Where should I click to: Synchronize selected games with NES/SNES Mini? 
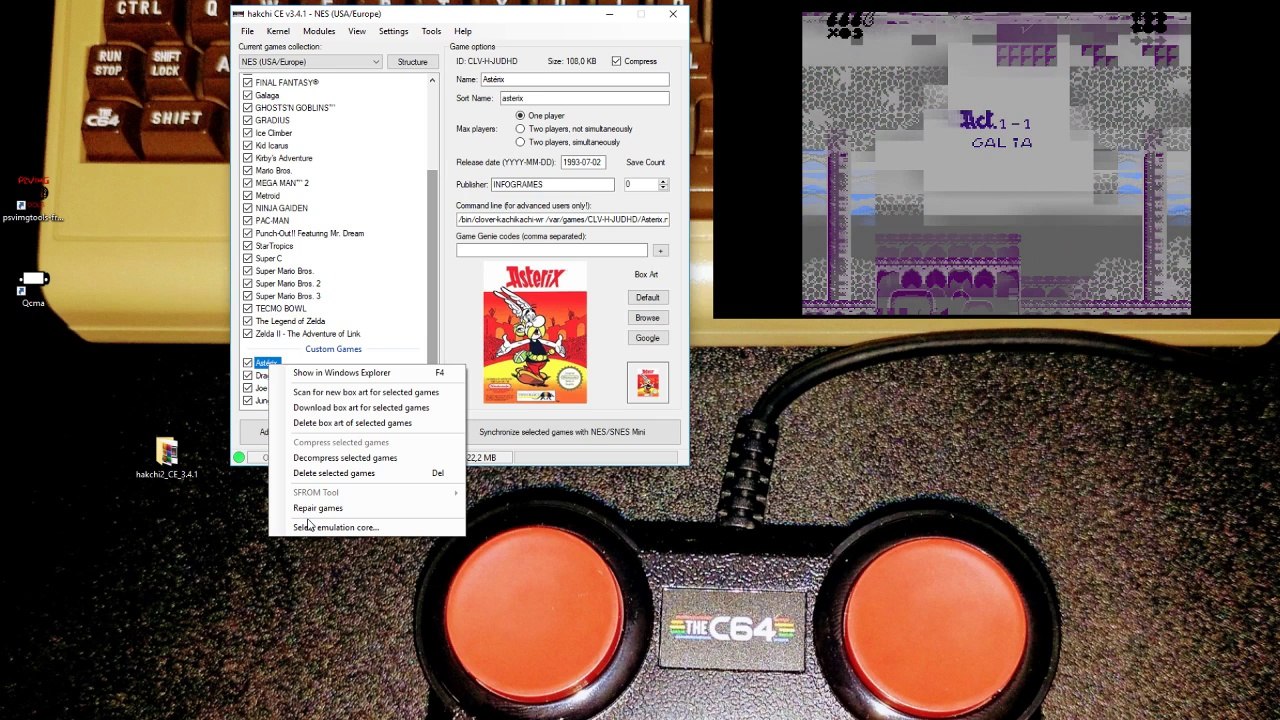pyautogui.click(x=562, y=432)
